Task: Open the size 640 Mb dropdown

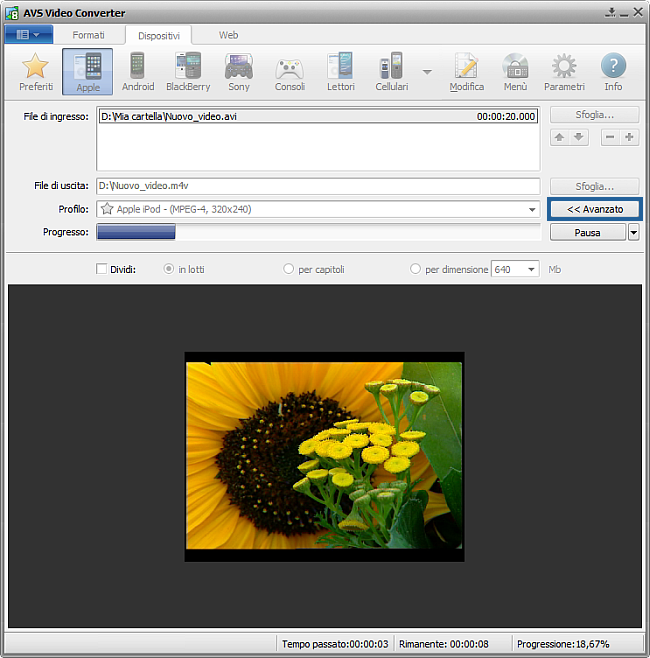Action: [x=530, y=269]
